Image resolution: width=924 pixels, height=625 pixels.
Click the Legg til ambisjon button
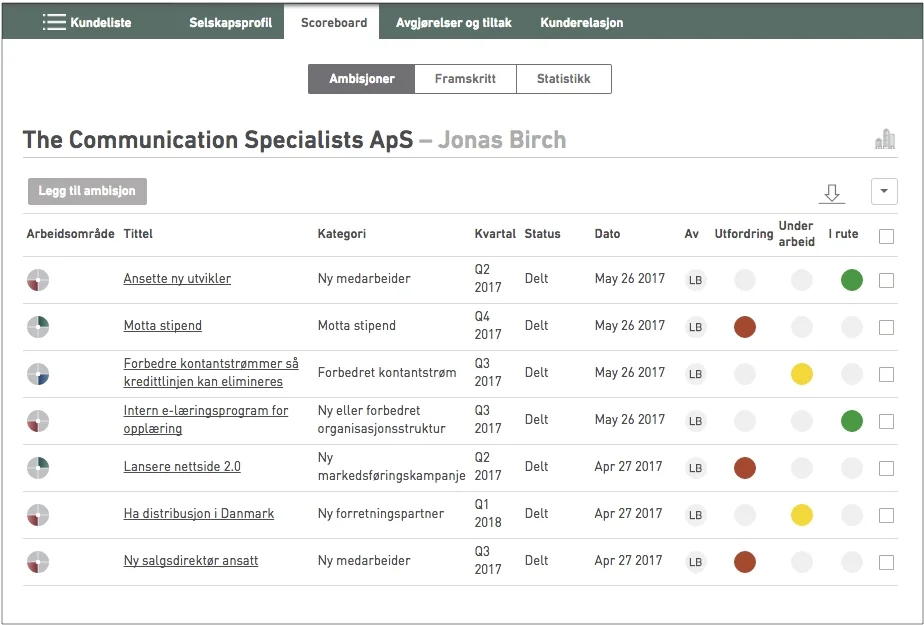pyautogui.click(x=88, y=192)
